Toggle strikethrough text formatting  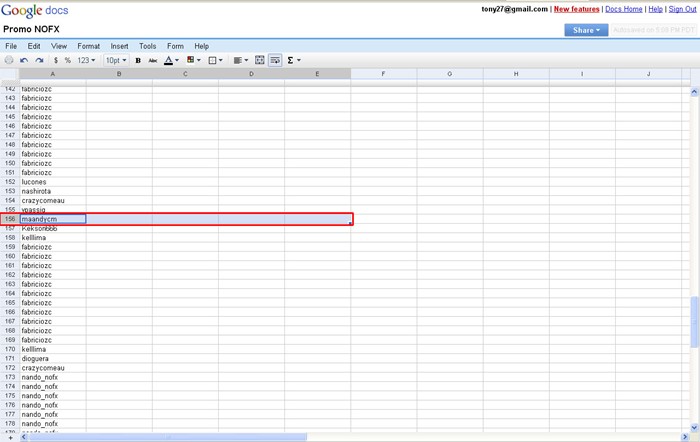(x=153, y=60)
